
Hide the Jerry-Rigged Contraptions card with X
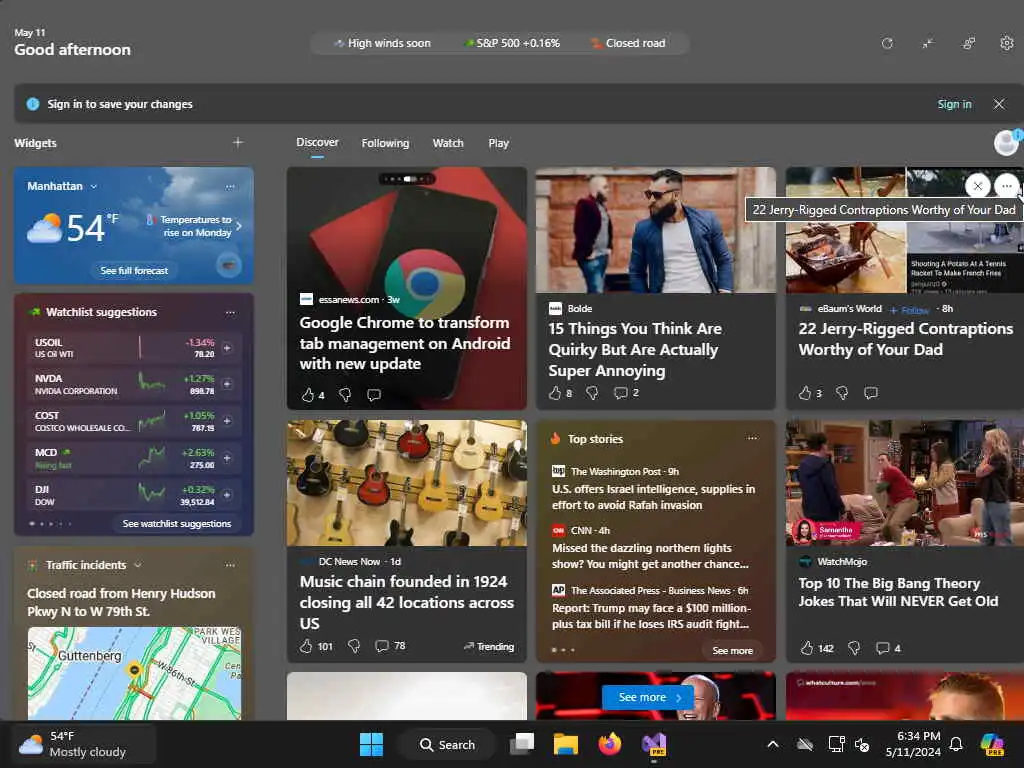(978, 186)
